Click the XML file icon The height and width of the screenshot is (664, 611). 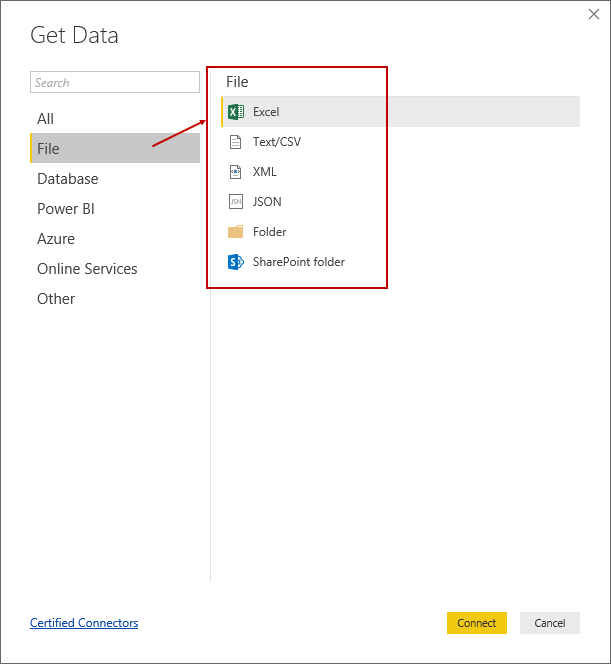coord(236,172)
